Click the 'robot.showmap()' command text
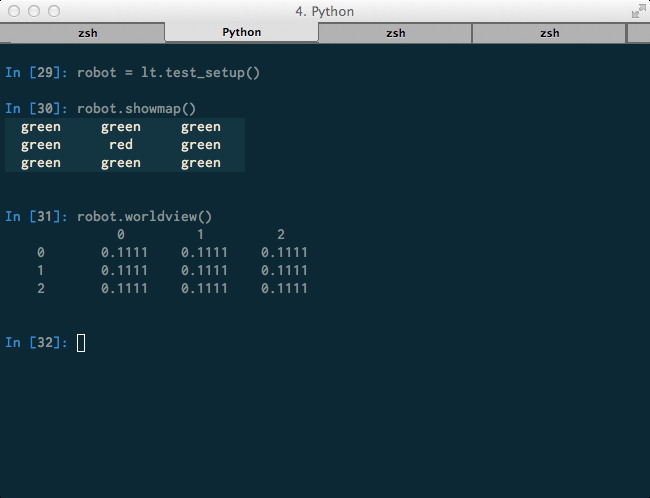This screenshot has height=498, width=650. point(136,109)
